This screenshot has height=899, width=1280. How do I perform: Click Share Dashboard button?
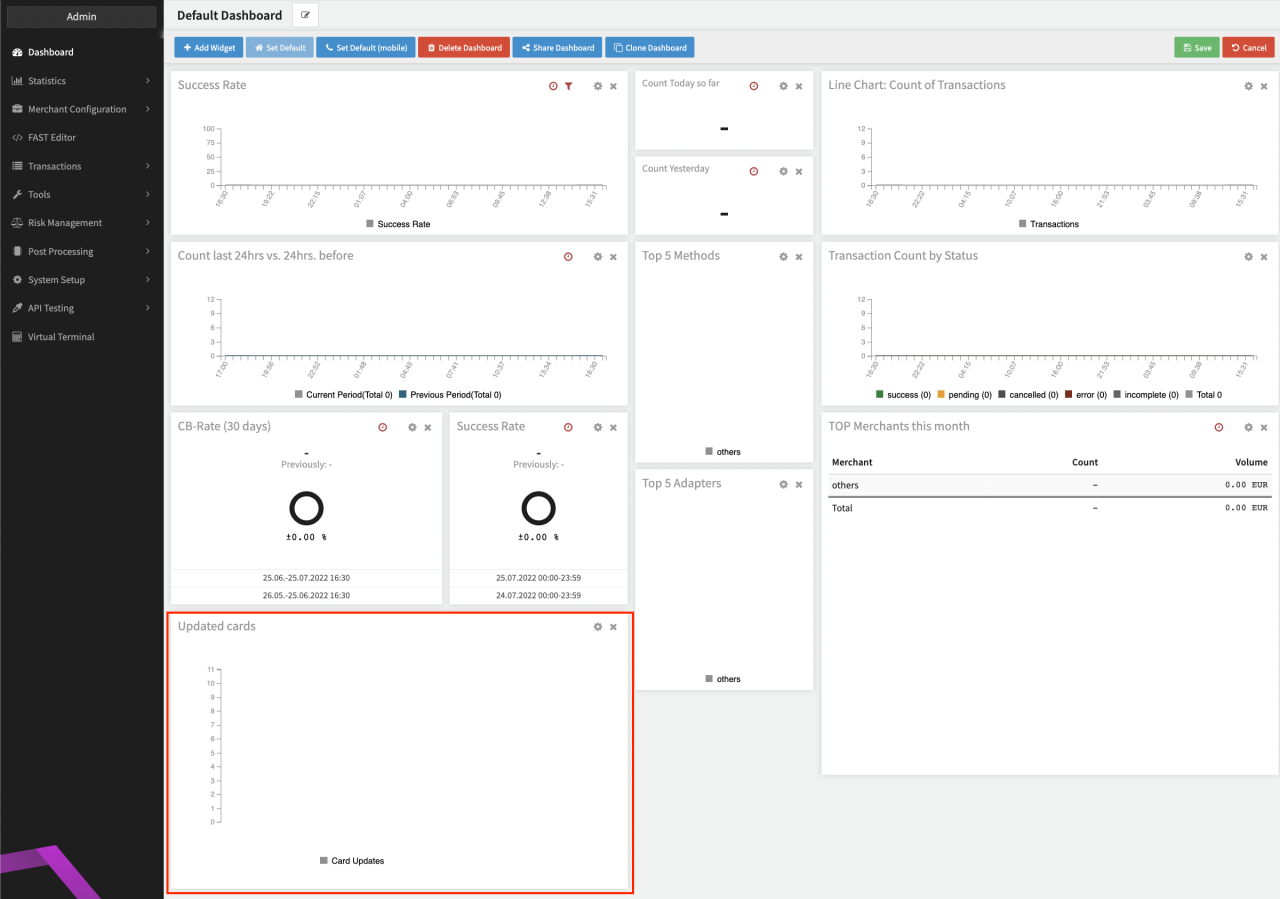(557, 48)
